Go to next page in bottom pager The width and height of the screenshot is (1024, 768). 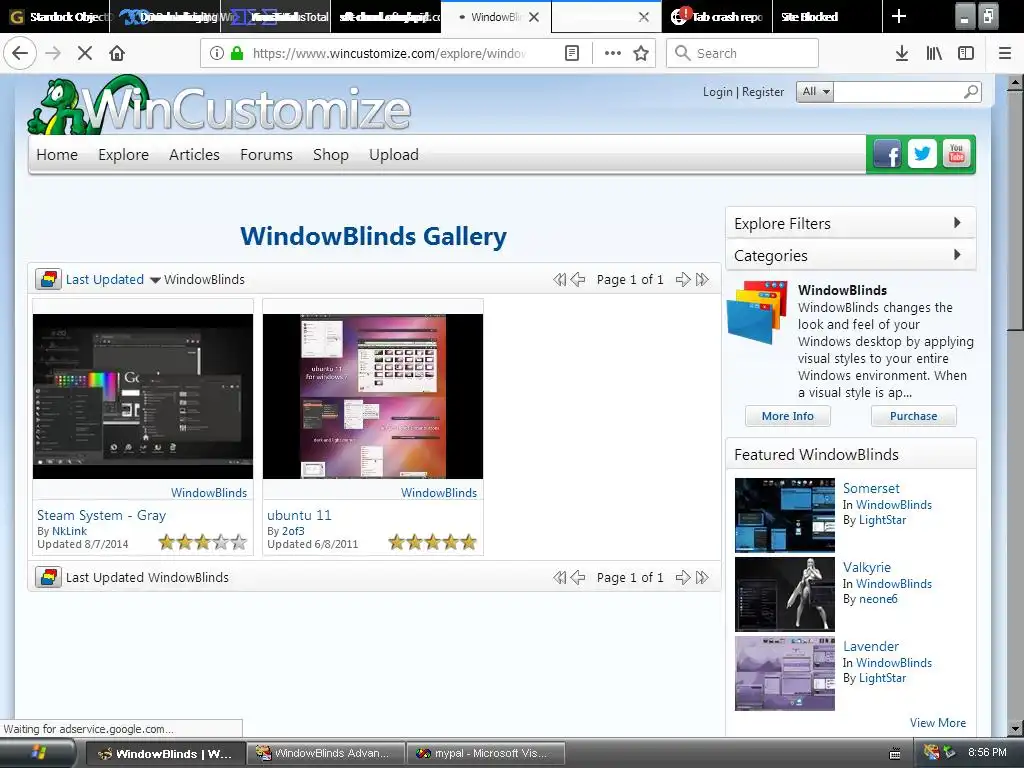coord(683,577)
